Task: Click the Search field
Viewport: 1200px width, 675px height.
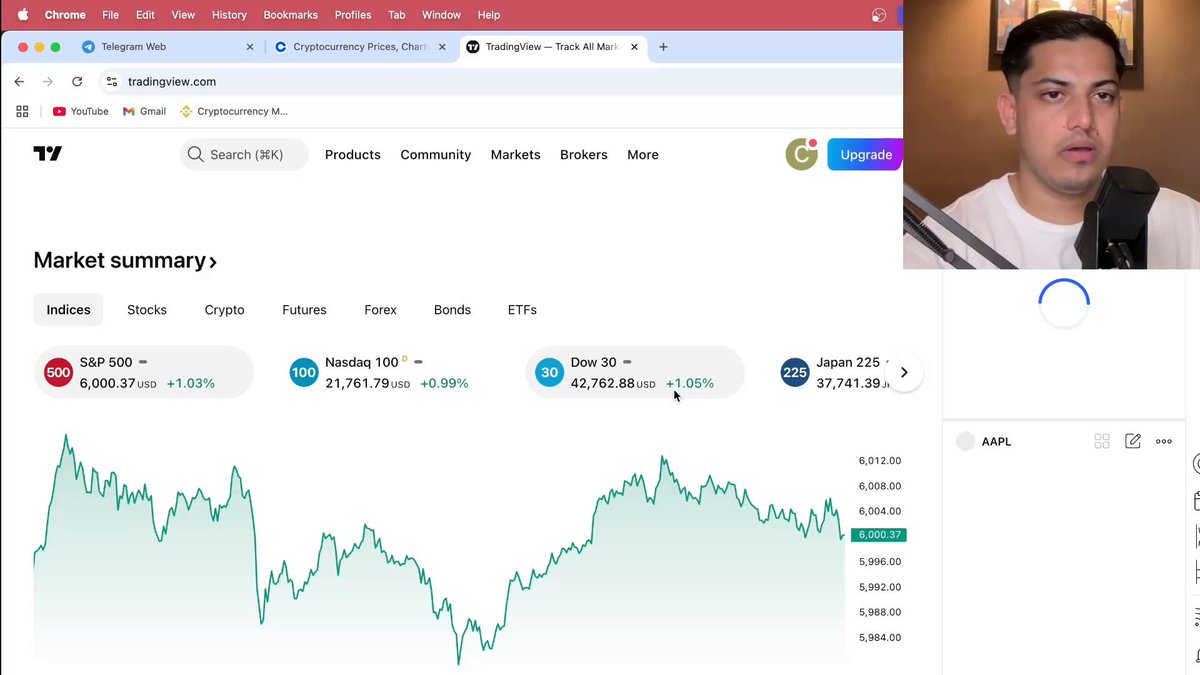Action: click(x=244, y=155)
